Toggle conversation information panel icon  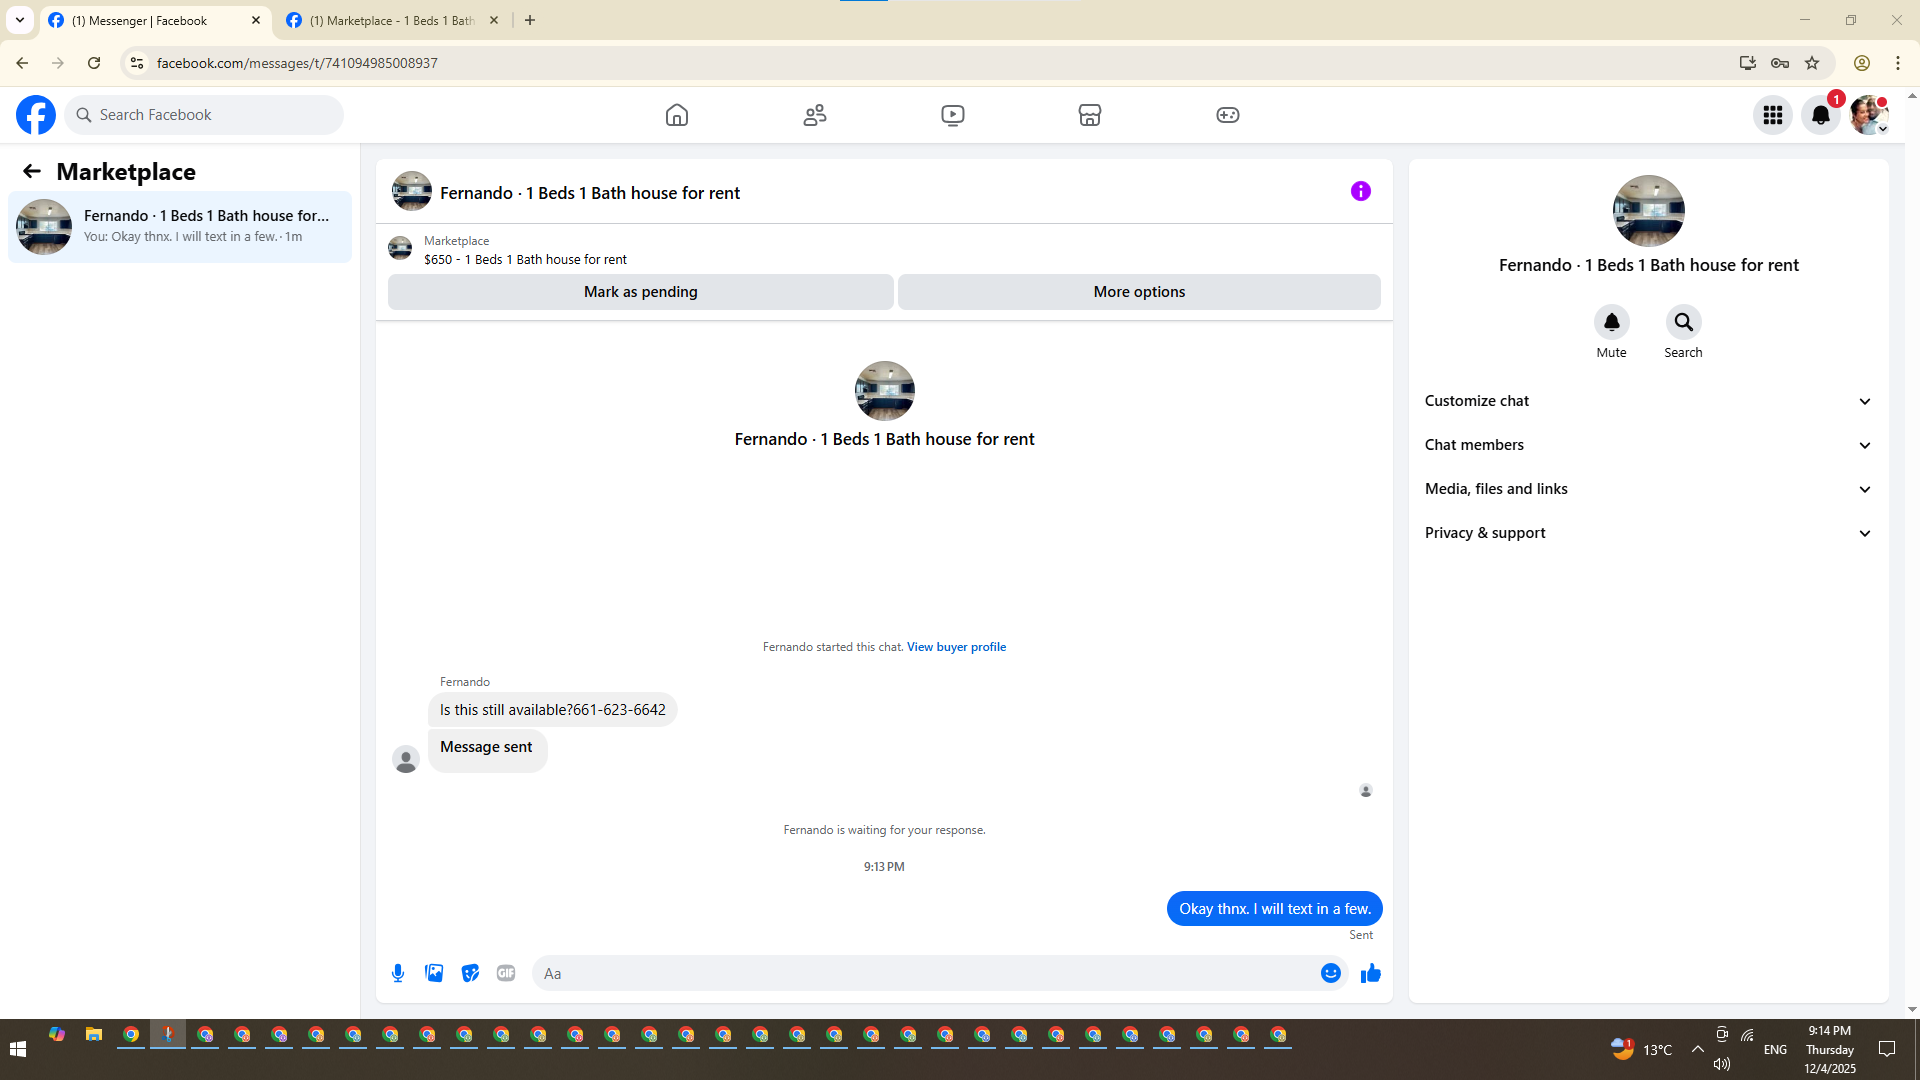(x=1360, y=191)
